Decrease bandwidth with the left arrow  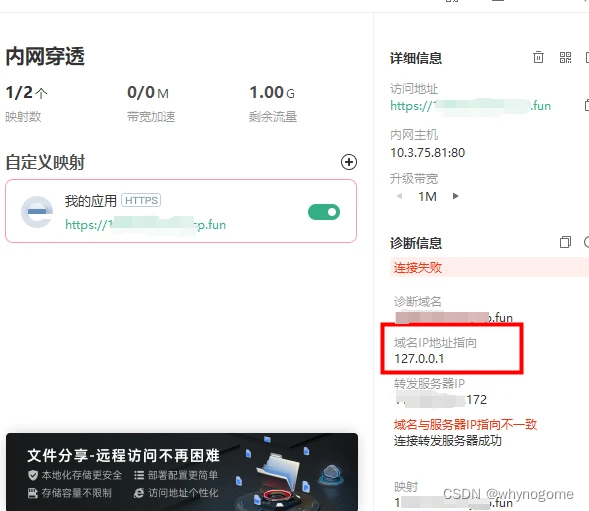[x=400, y=196]
